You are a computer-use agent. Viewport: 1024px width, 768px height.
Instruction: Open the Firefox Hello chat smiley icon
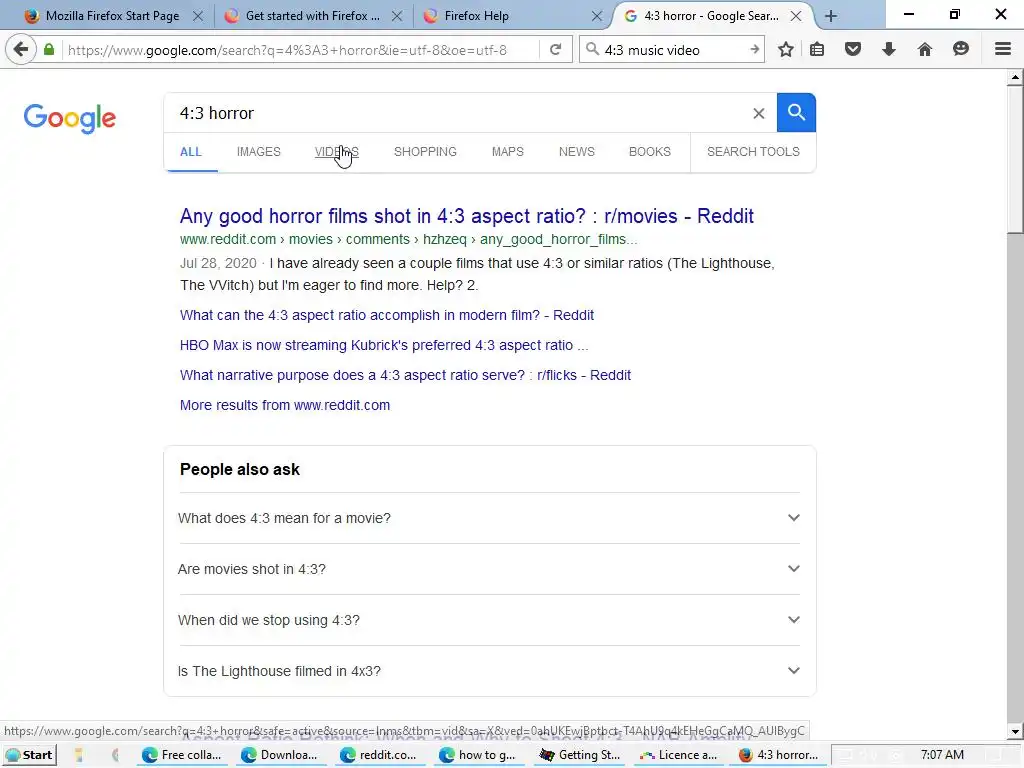(960, 50)
